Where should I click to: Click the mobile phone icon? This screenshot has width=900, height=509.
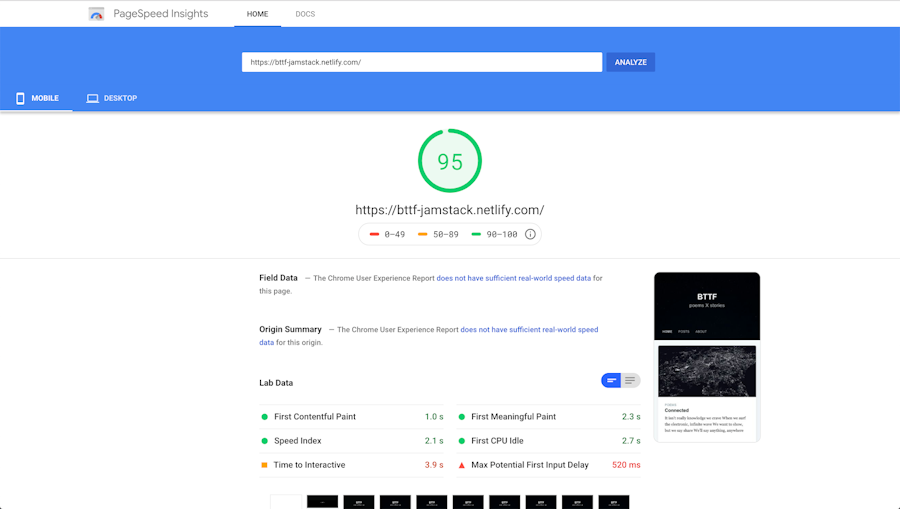pos(20,98)
